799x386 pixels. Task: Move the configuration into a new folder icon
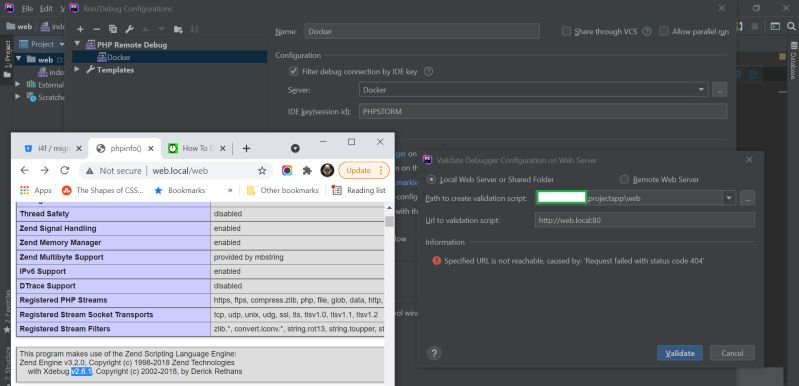(178, 30)
